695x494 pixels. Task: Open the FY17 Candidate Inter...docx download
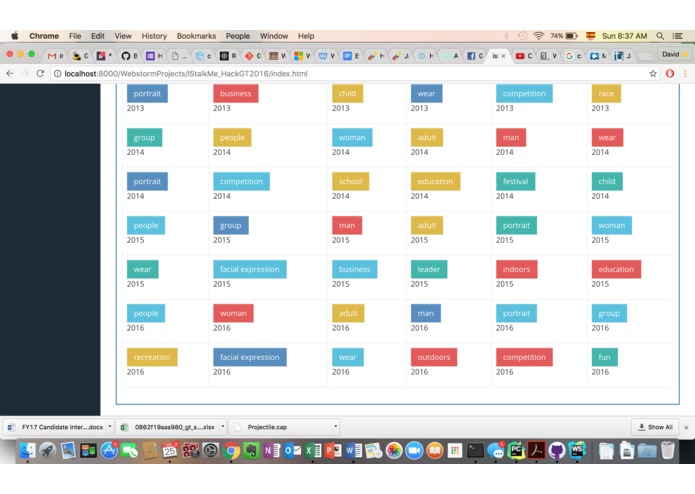click(57, 427)
